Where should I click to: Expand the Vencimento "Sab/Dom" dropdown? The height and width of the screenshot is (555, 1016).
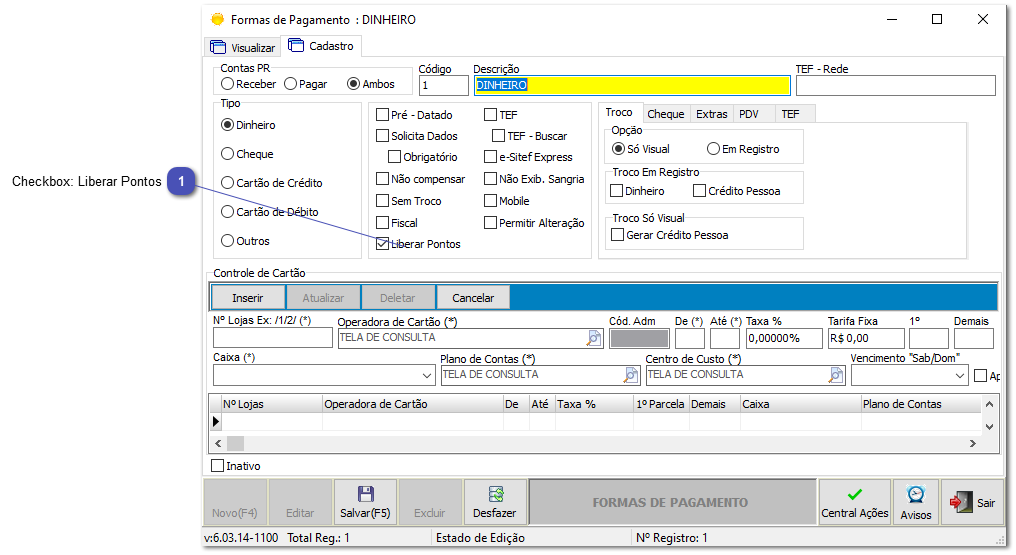pos(960,375)
